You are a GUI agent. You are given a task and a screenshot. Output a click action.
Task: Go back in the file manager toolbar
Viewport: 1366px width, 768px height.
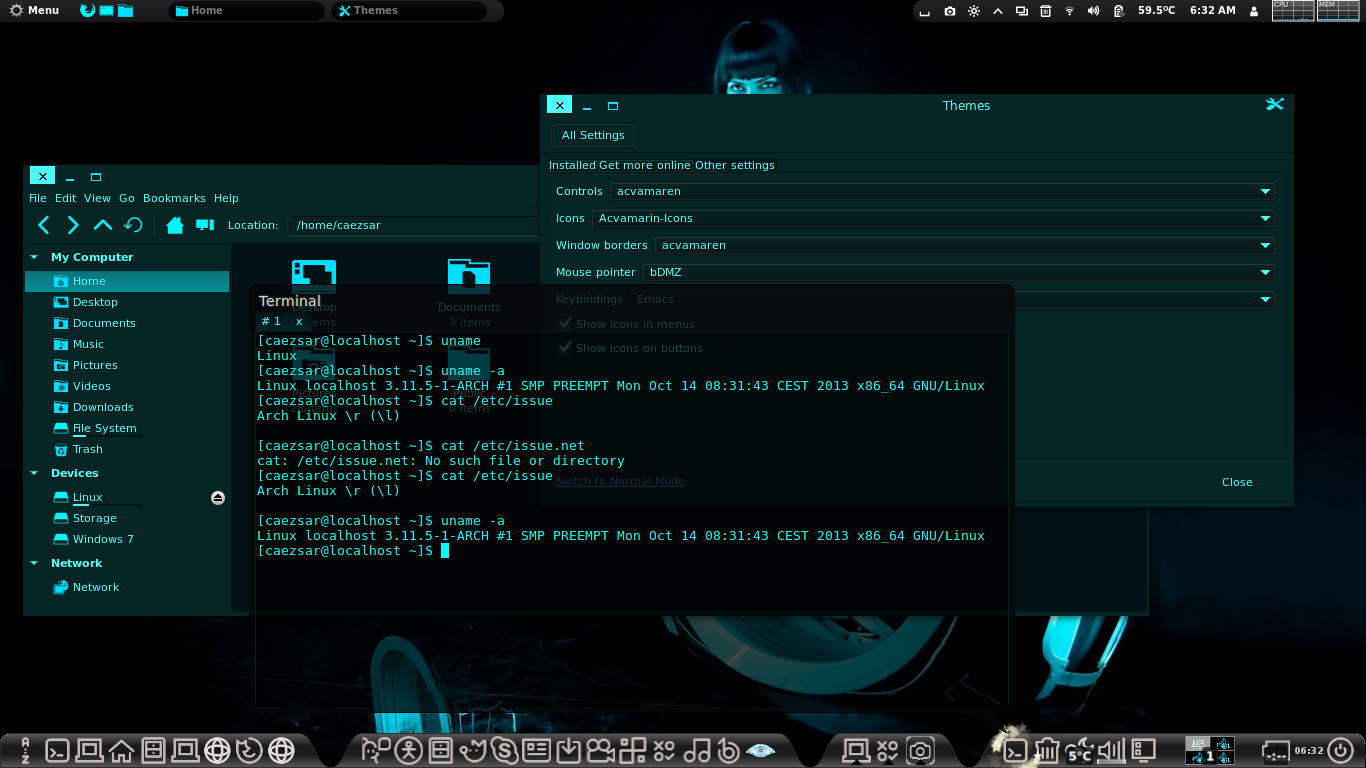pyautogui.click(x=43, y=225)
